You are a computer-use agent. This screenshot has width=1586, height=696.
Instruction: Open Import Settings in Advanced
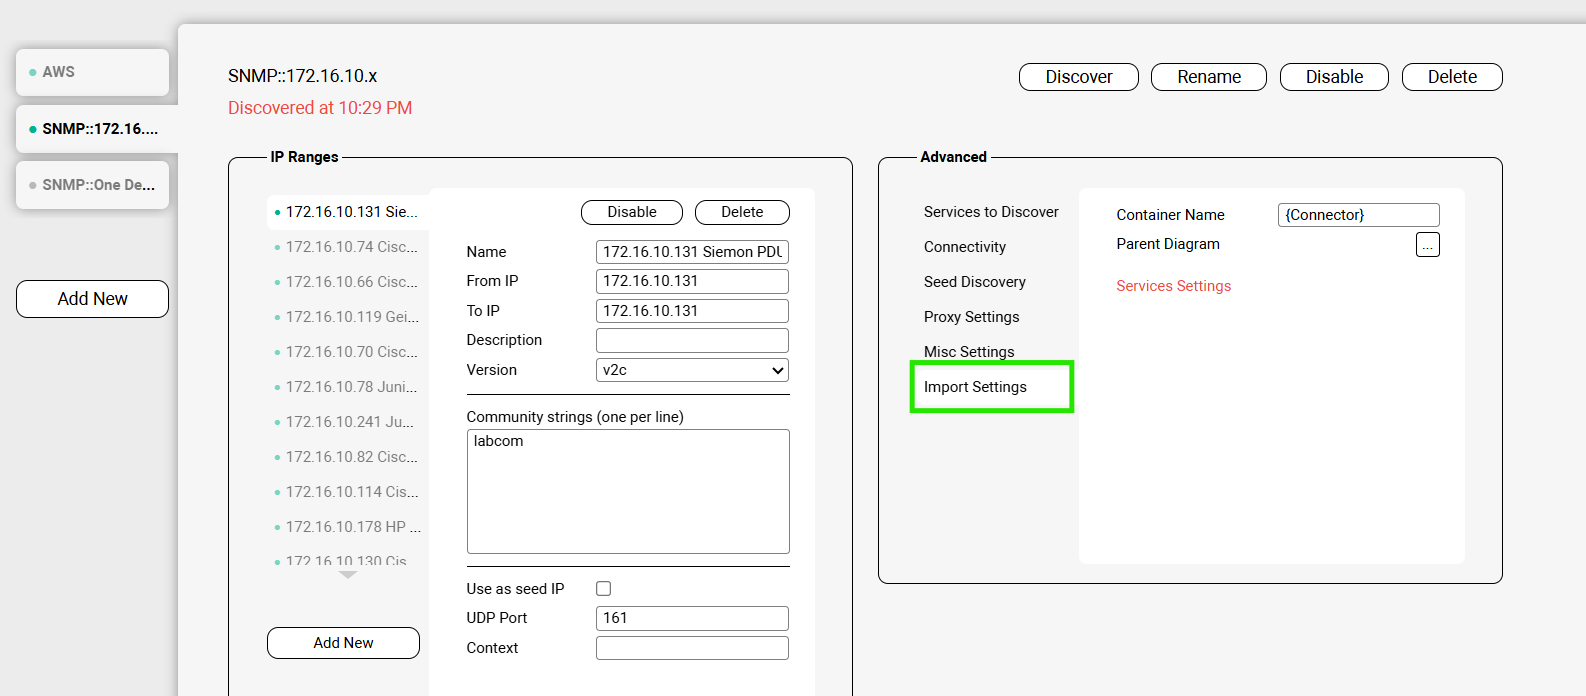[975, 387]
